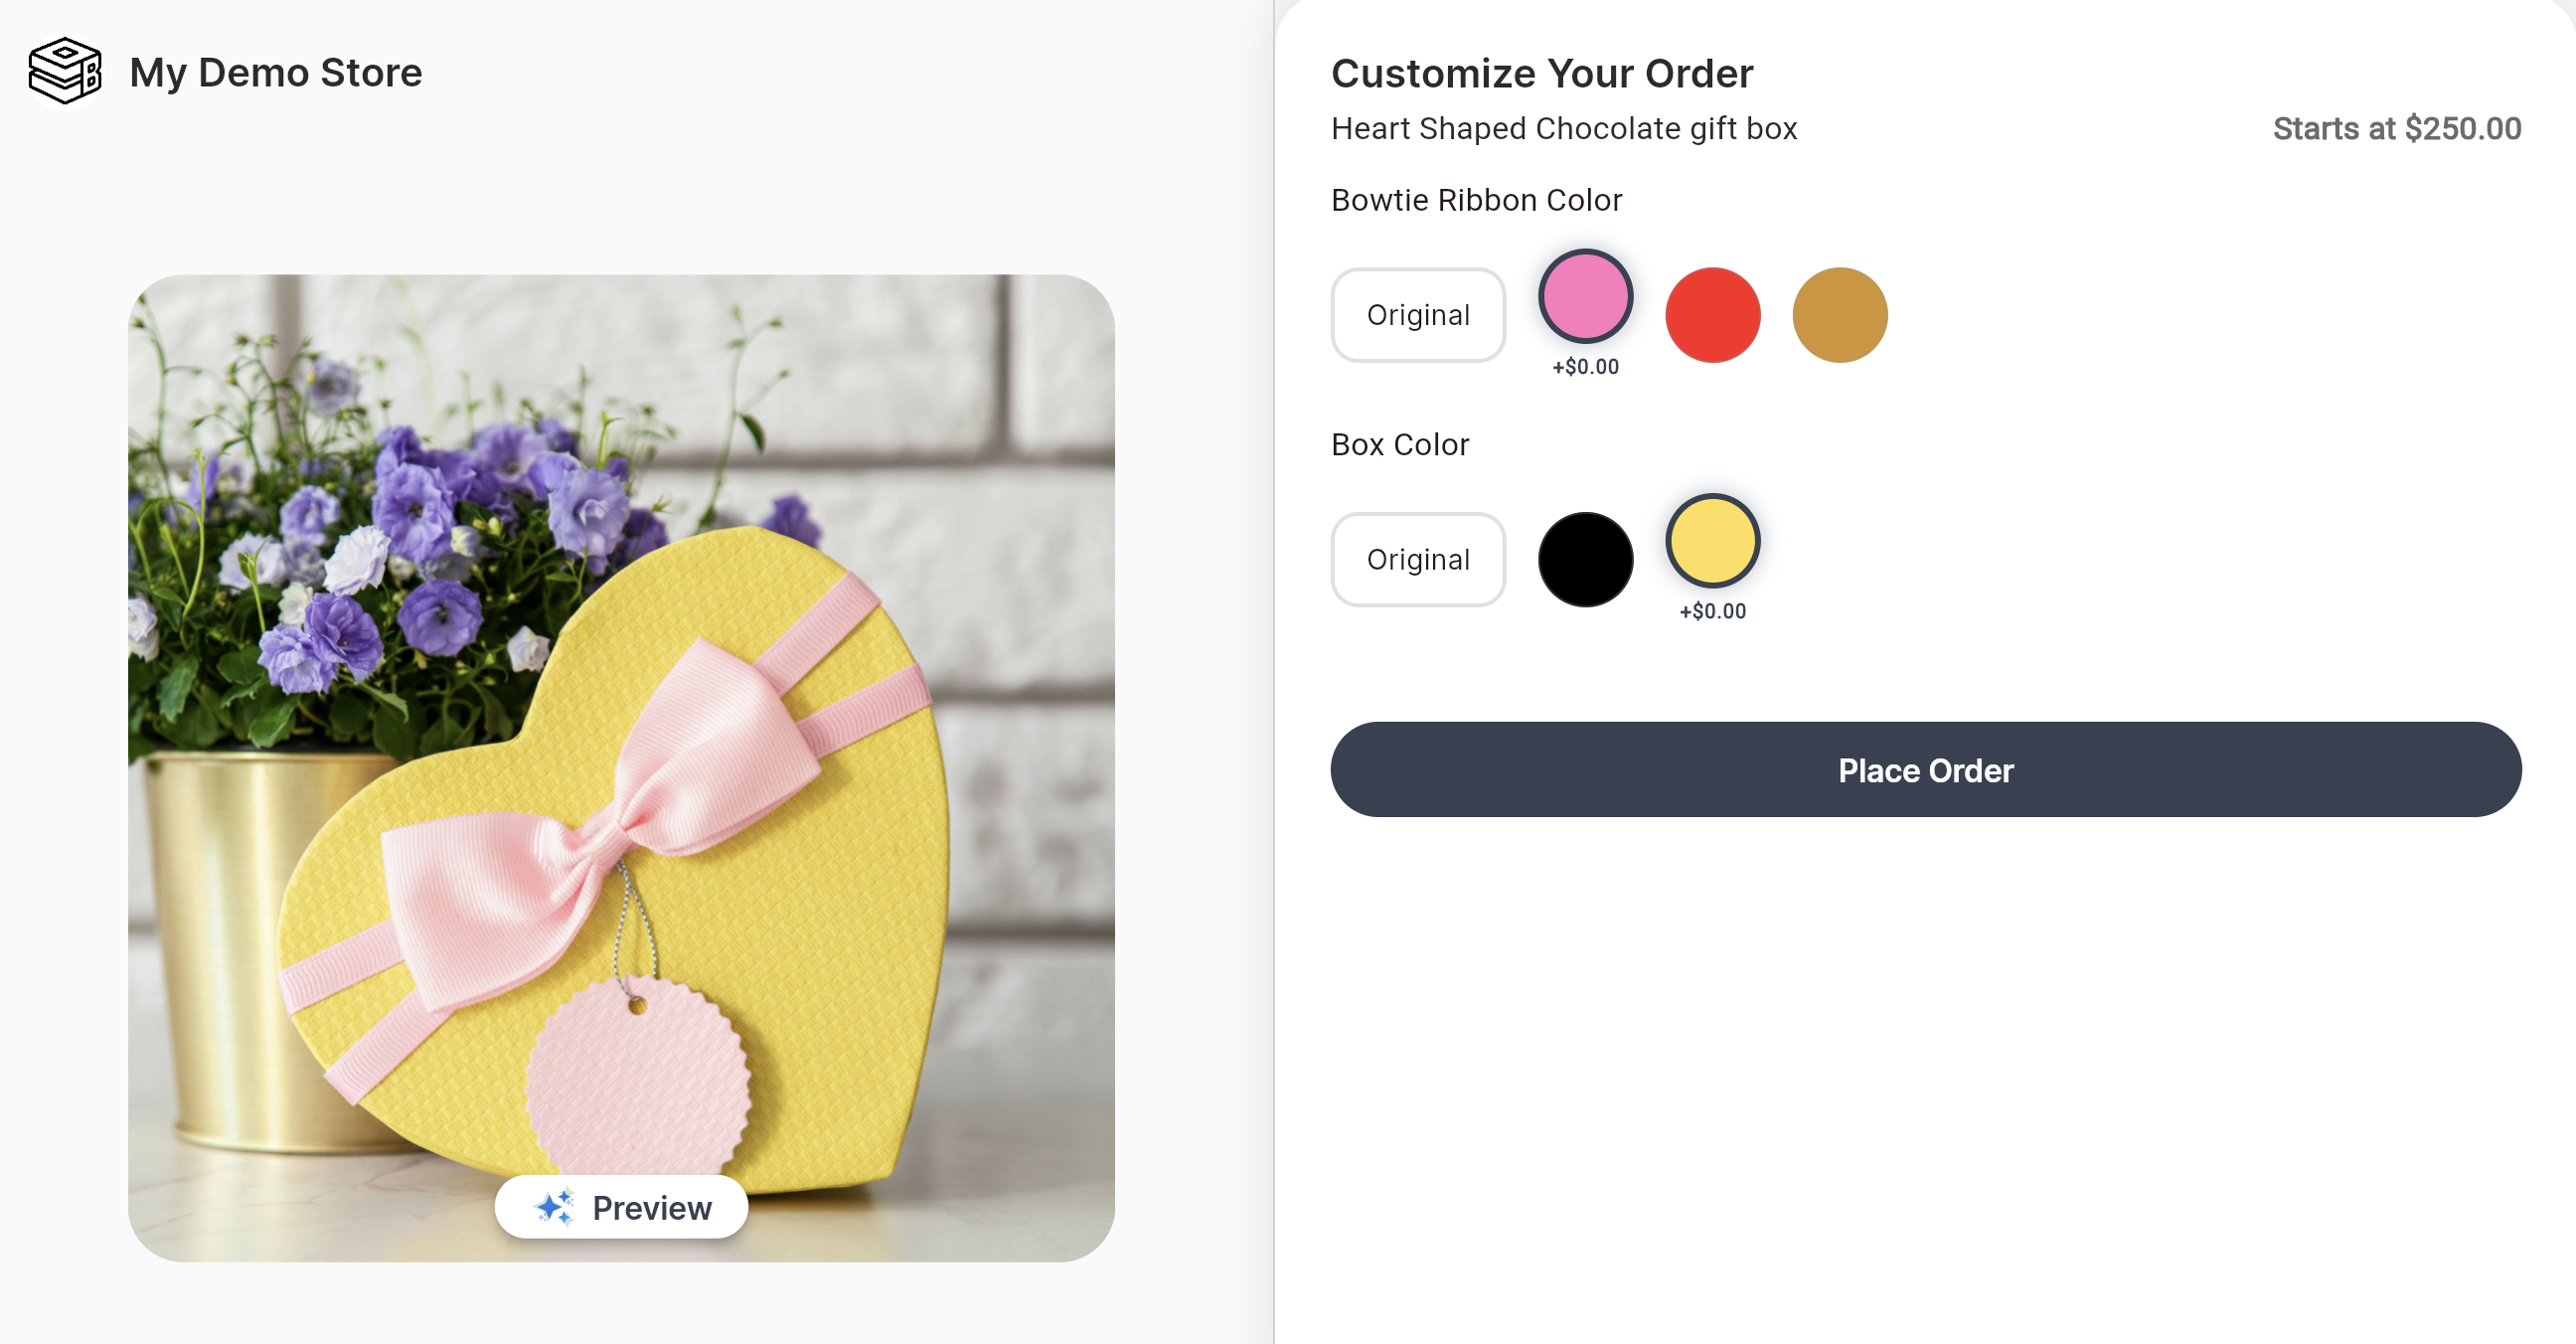Select the pink bowtie ribbon color

[x=1585, y=297]
